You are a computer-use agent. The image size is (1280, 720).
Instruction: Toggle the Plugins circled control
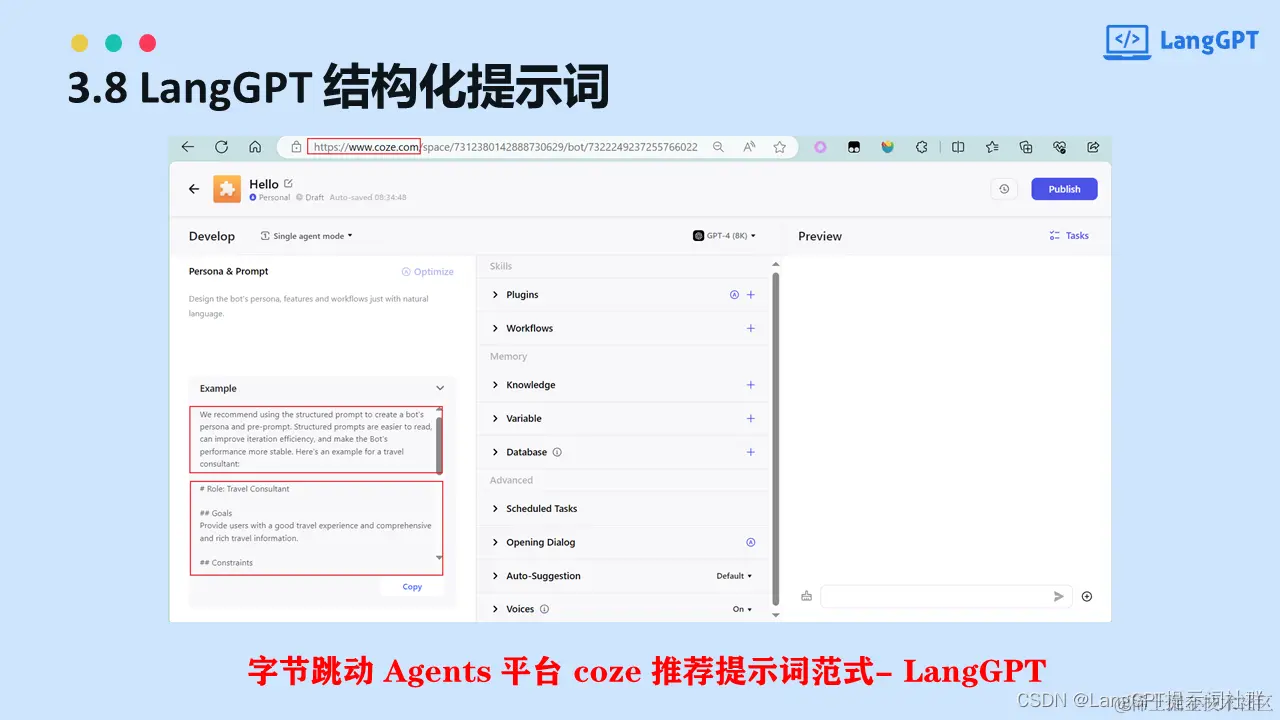(733, 294)
